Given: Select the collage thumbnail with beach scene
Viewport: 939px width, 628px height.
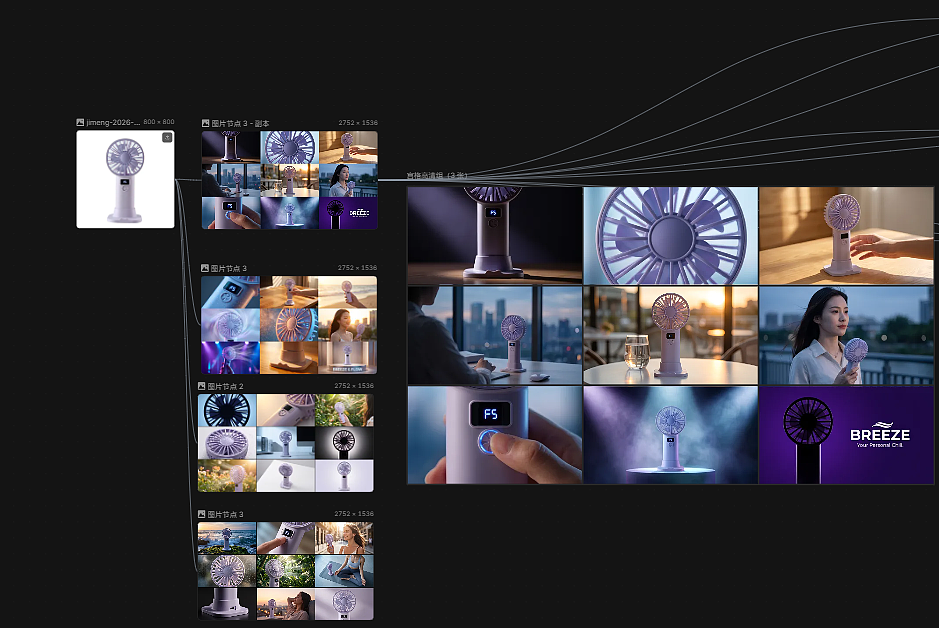Looking at the screenshot, I should (x=289, y=325).
